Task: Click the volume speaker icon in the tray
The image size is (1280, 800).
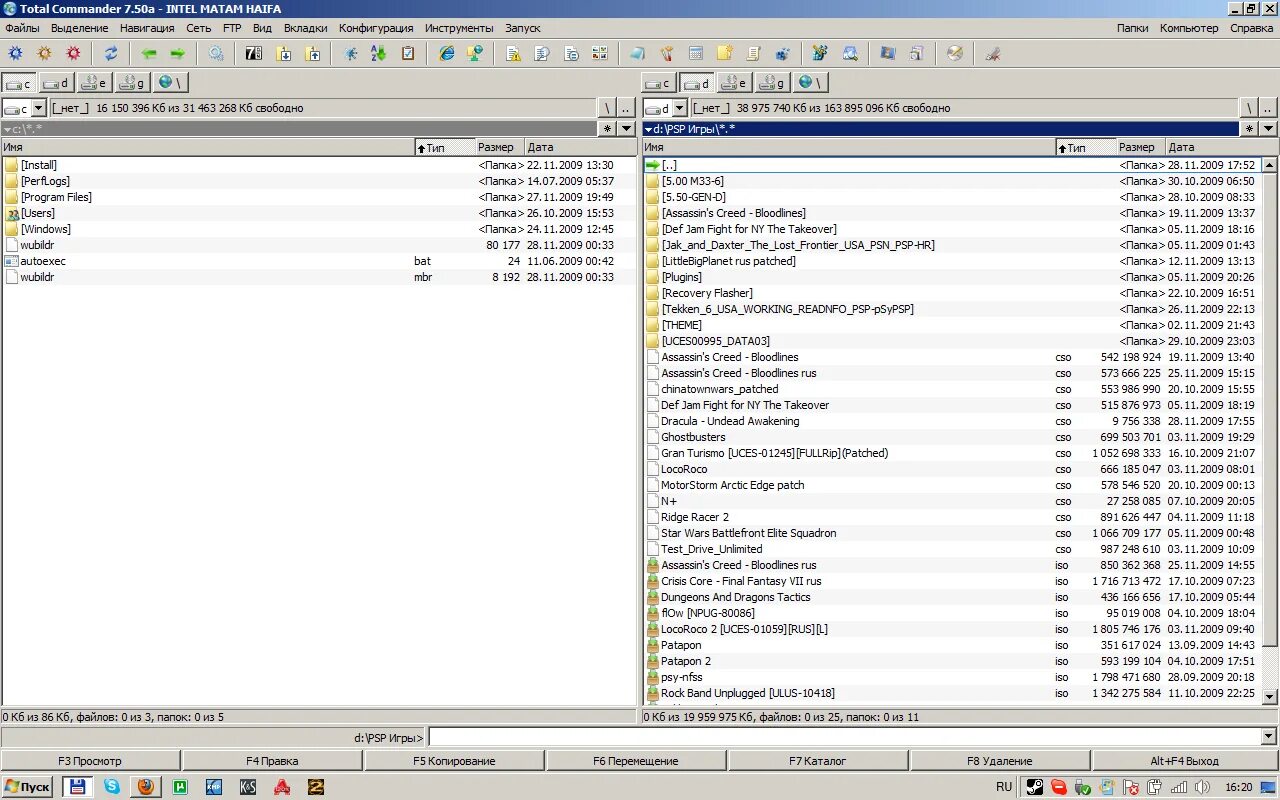Action: (x=1203, y=787)
